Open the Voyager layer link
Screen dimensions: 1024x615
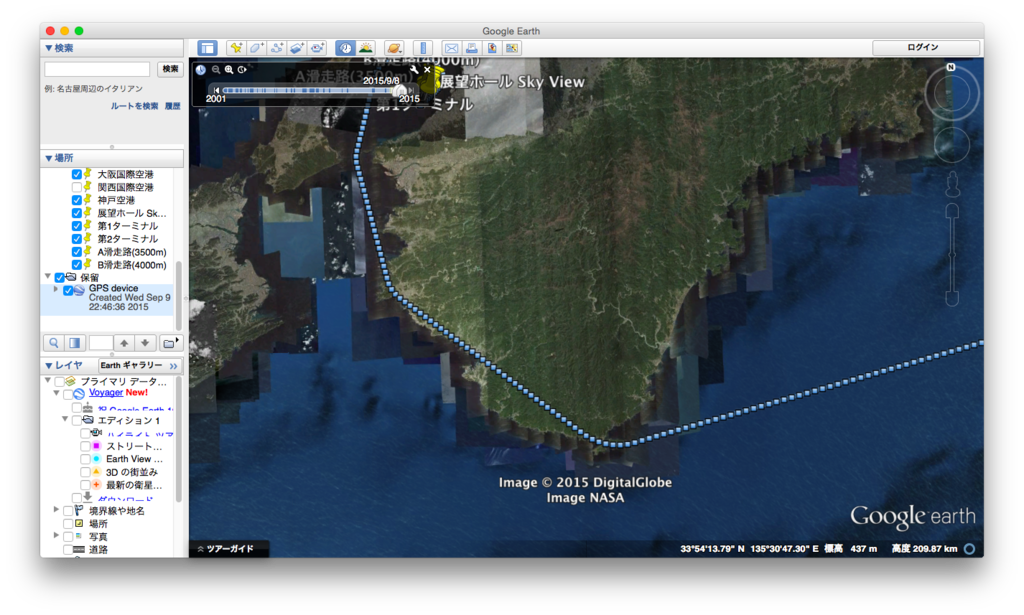106,392
